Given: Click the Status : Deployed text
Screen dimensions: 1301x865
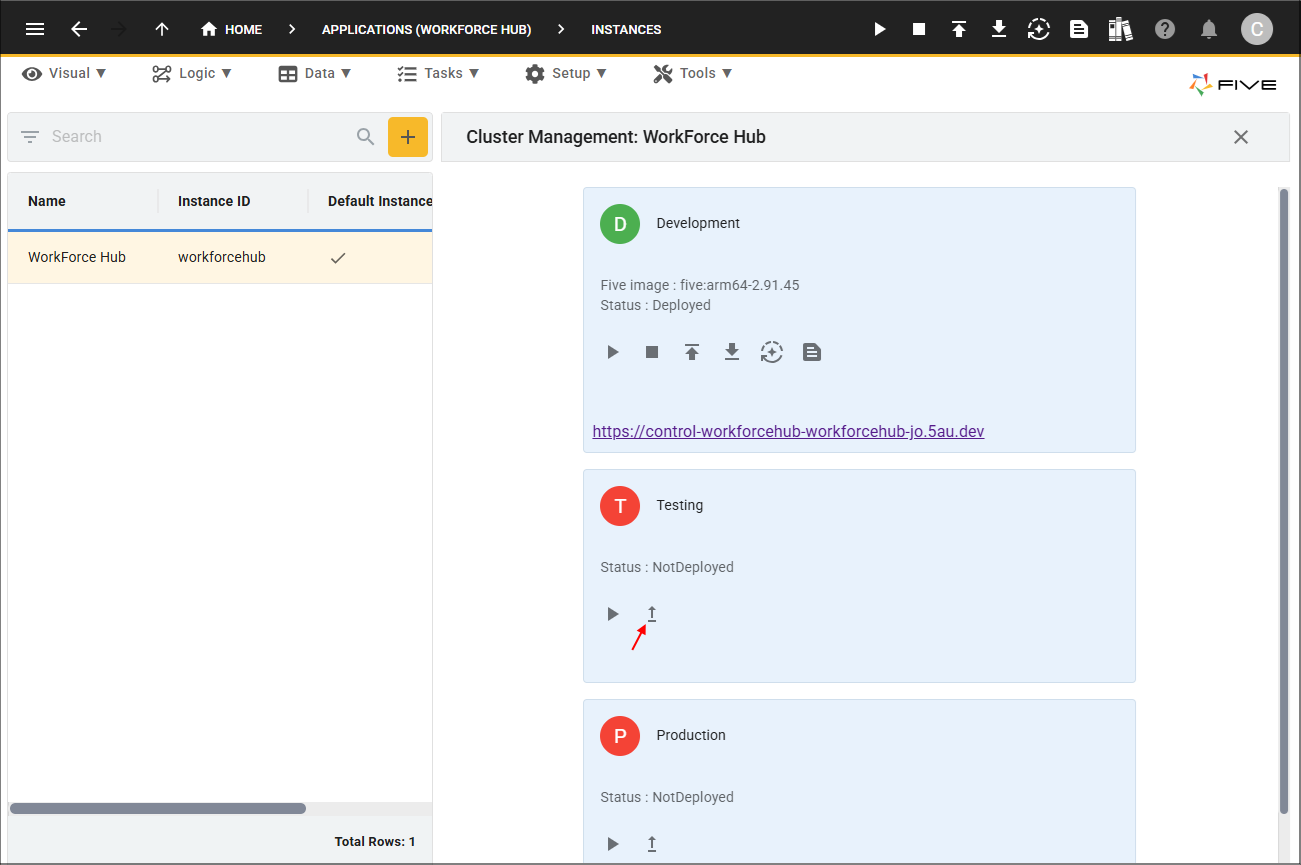Looking at the screenshot, I should pos(656,306).
